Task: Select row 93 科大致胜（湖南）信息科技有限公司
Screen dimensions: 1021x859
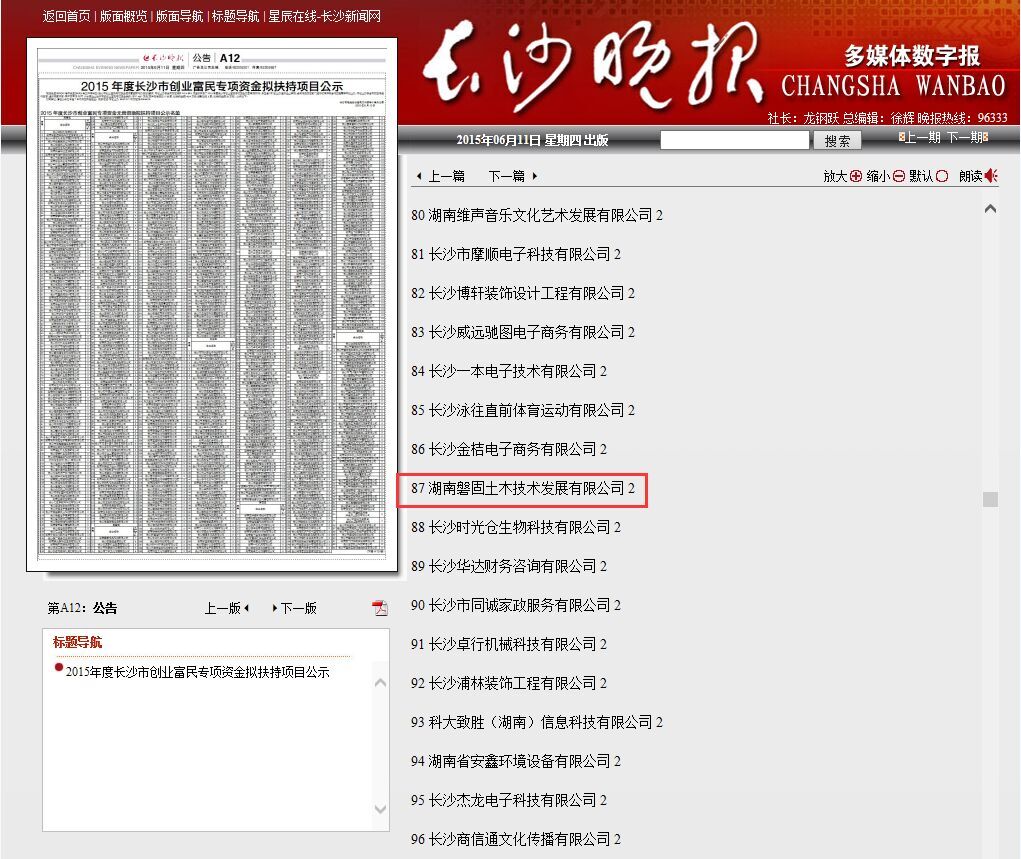Action: [x=537, y=722]
